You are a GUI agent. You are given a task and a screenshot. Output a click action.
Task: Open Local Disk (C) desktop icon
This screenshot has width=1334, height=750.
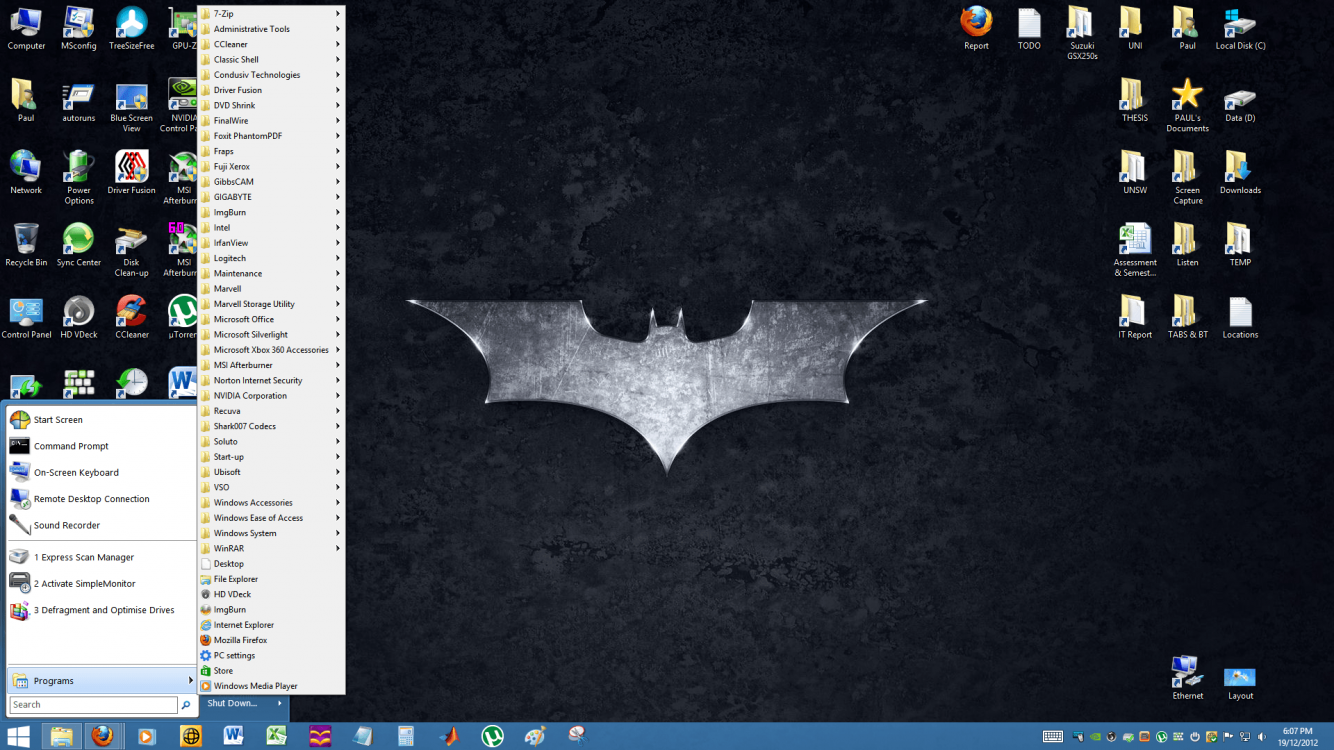(1240, 28)
